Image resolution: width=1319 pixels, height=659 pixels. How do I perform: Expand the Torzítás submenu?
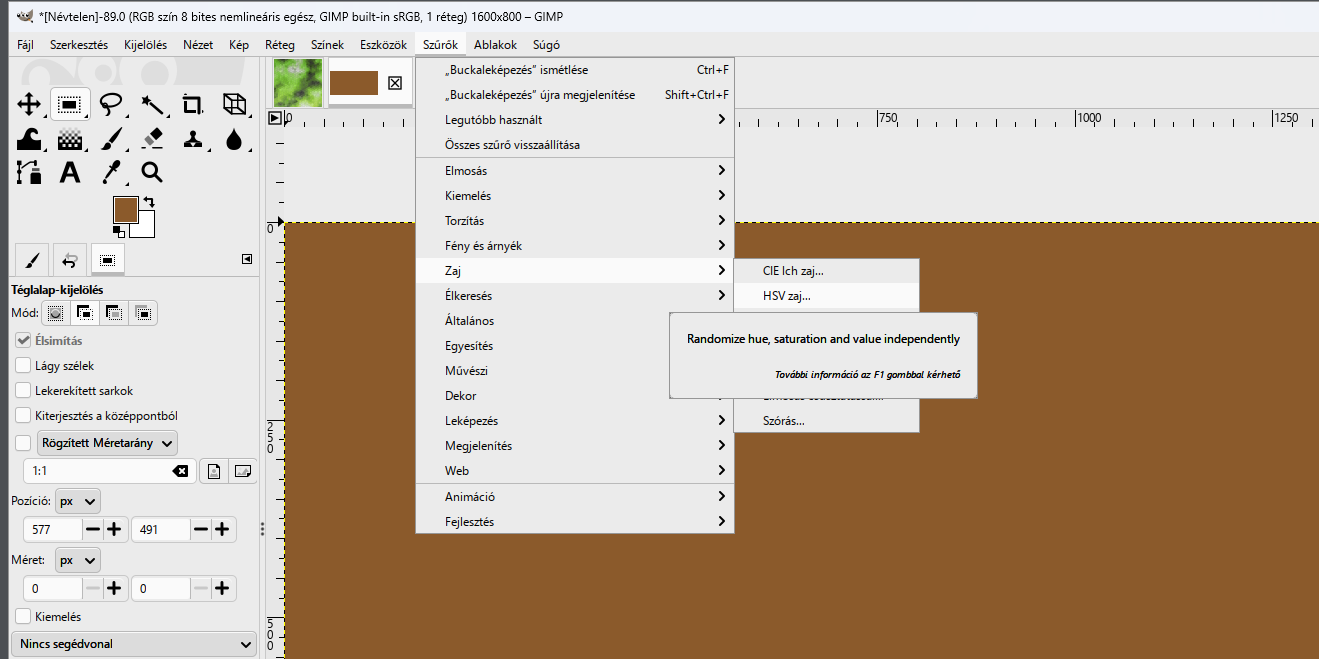pyautogui.click(x=575, y=221)
